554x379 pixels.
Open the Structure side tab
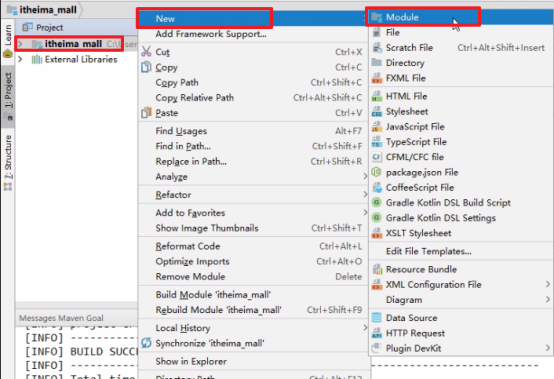pos(8,162)
